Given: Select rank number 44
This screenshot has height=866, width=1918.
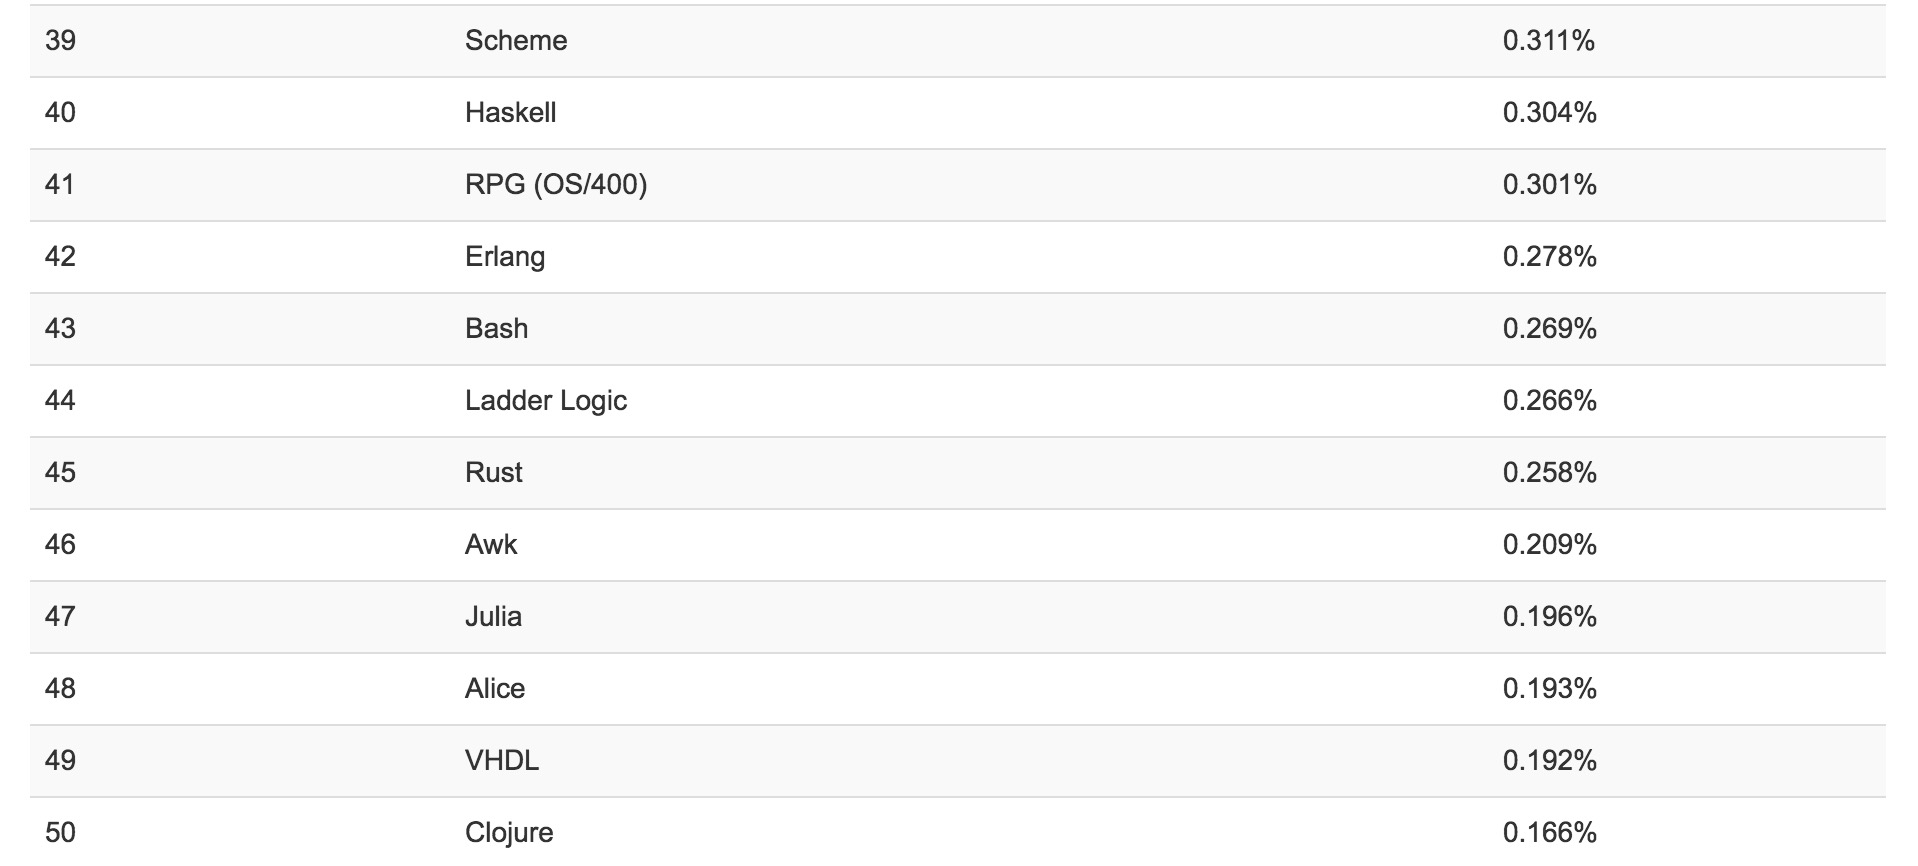Looking at the screenshot, I should pyautogui.click(x=60, y=401).
